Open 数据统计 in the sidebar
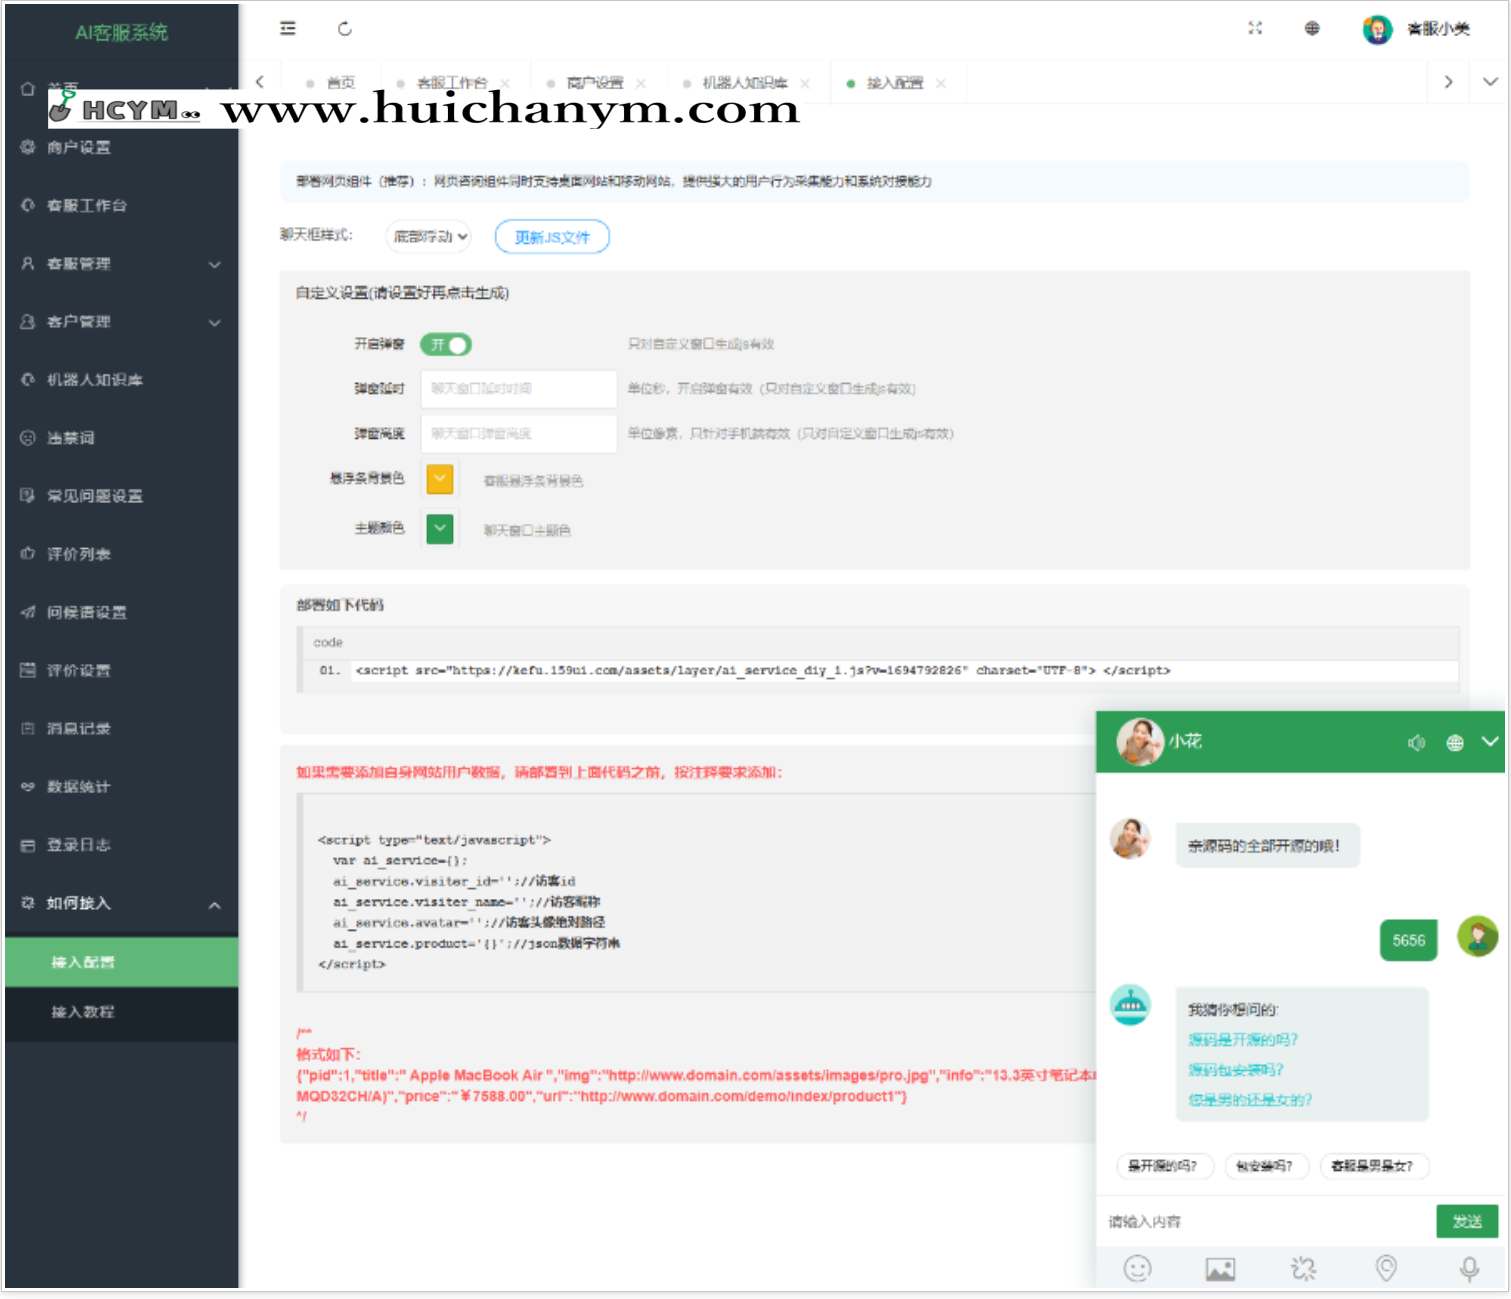The width and height of the screenshot is (1511, 1299). click(121, 786)
